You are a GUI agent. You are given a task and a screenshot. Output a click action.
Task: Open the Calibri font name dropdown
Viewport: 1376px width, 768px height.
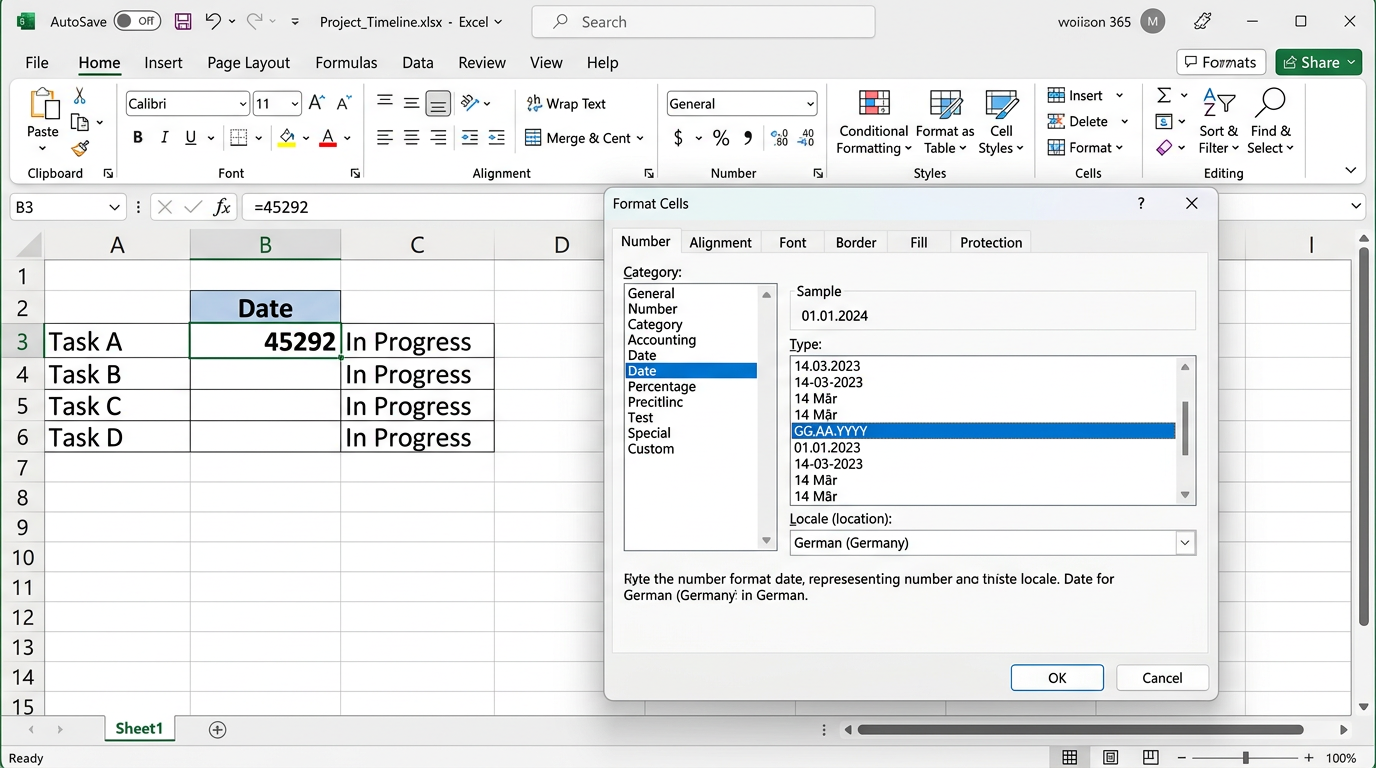pyautogui.click(x=242, y=104)
